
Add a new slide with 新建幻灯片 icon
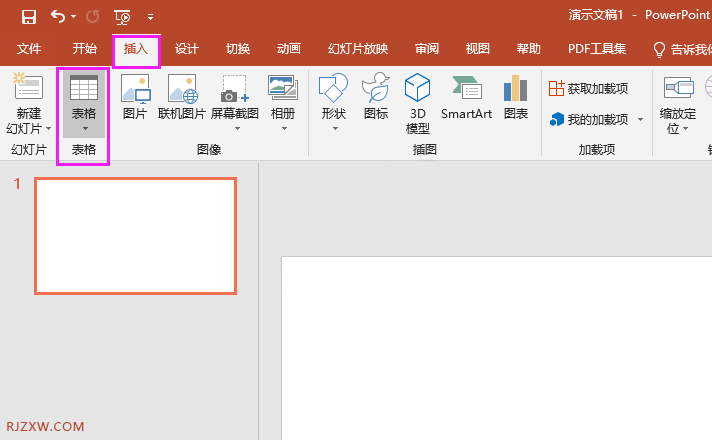pos(28,86)
